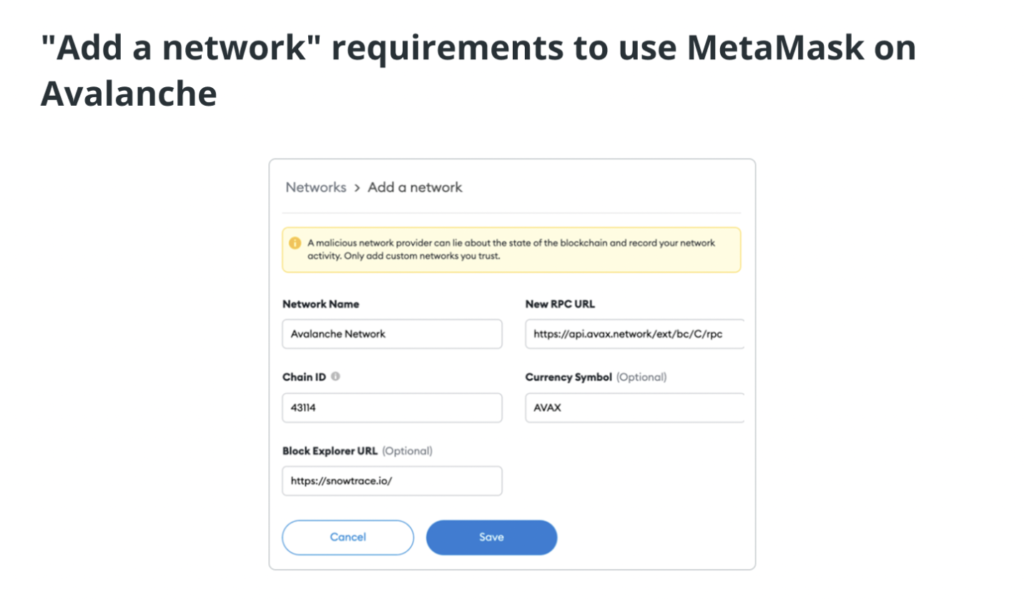
Task: Click into the Chain ID field with 43114
Action: click(392, 408)
